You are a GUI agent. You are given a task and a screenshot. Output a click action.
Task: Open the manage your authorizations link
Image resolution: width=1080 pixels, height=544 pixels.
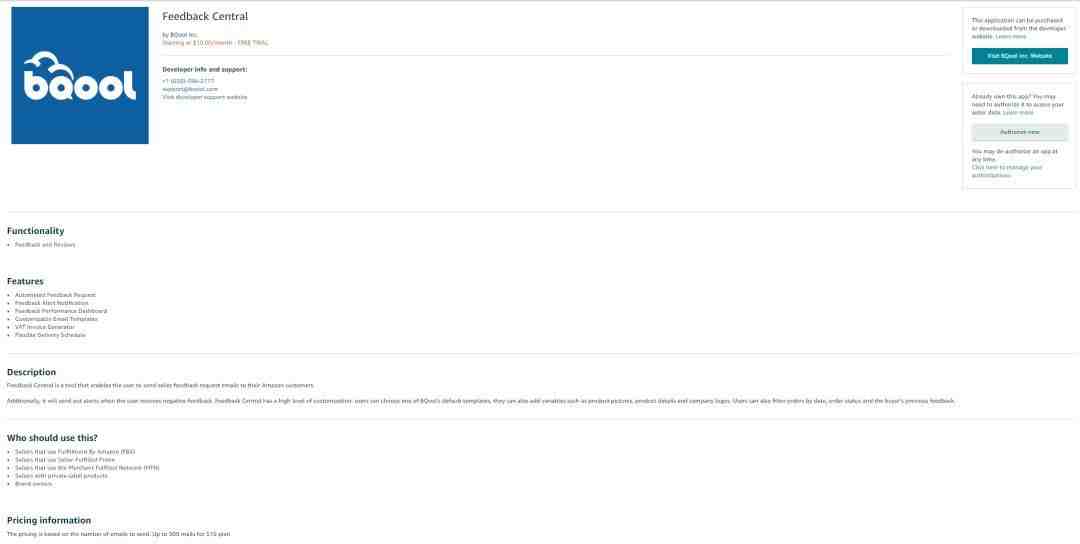1007,171
